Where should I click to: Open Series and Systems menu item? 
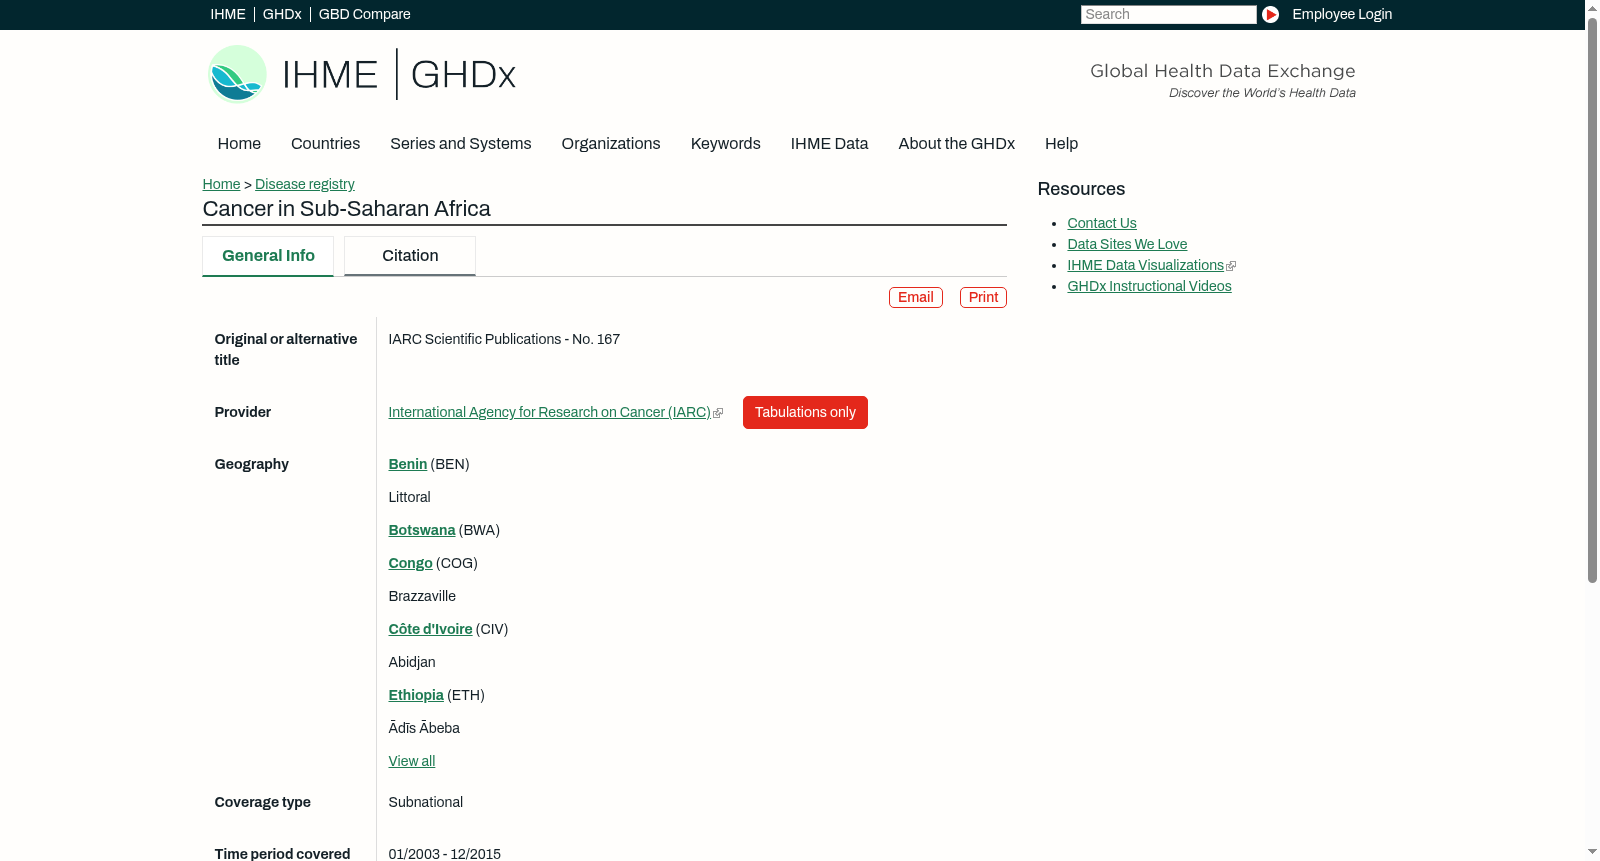pos(461,144)
